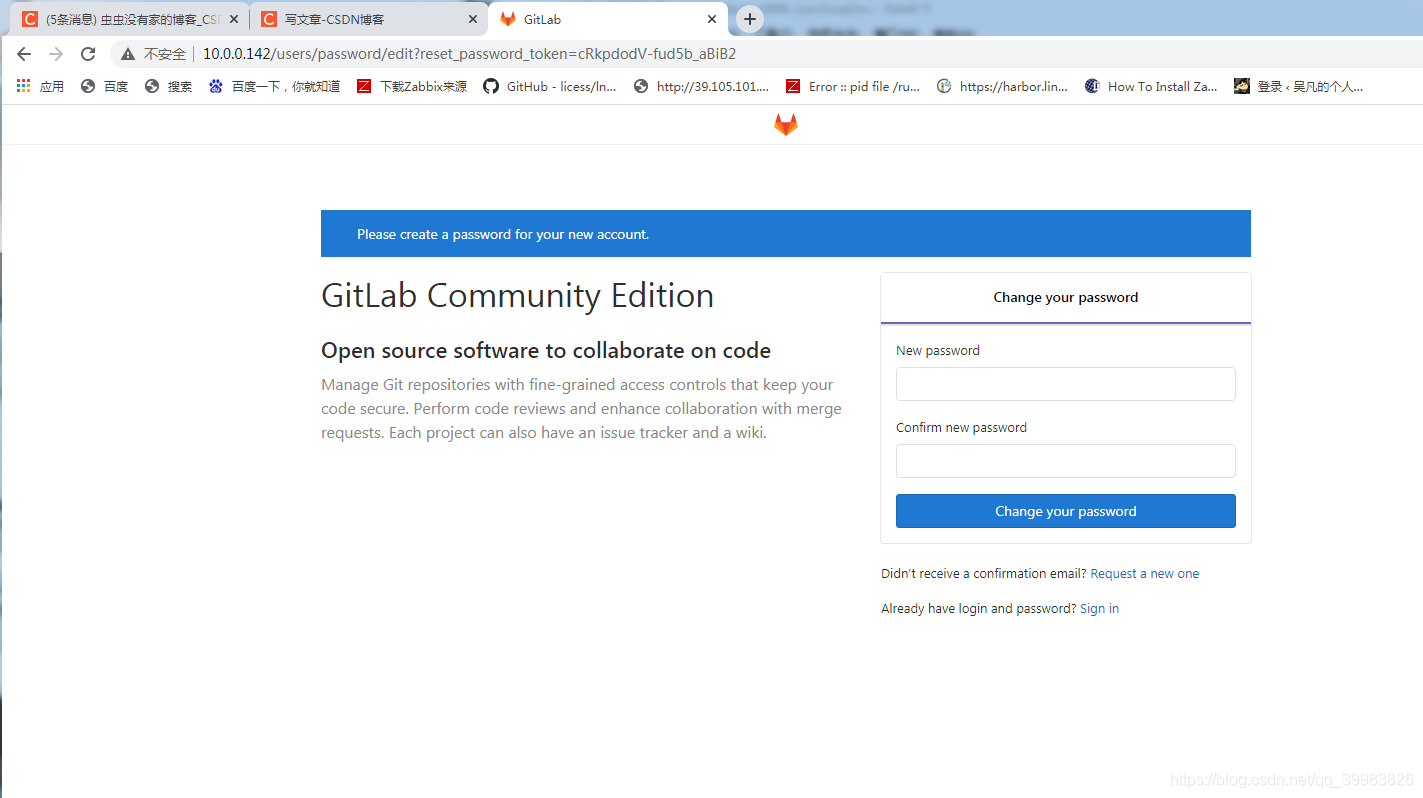Open the 应用 apps grid bookmark
1423x798 pixels.
[40, 87]
